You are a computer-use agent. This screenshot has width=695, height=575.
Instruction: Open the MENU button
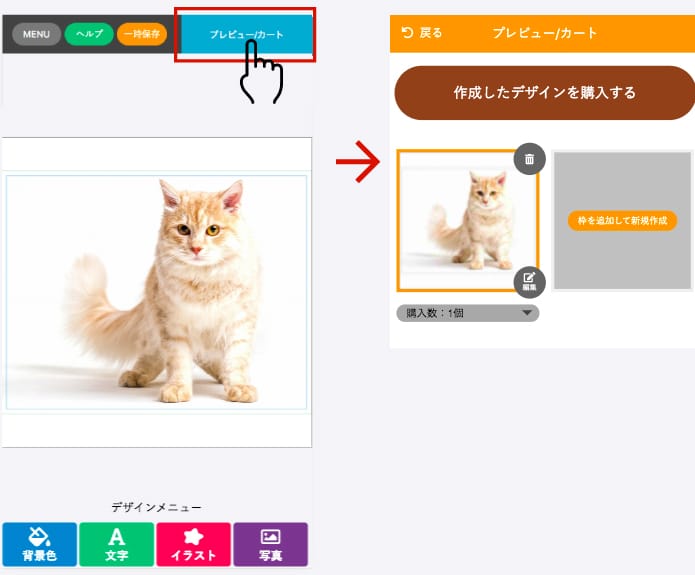point(36,34)
